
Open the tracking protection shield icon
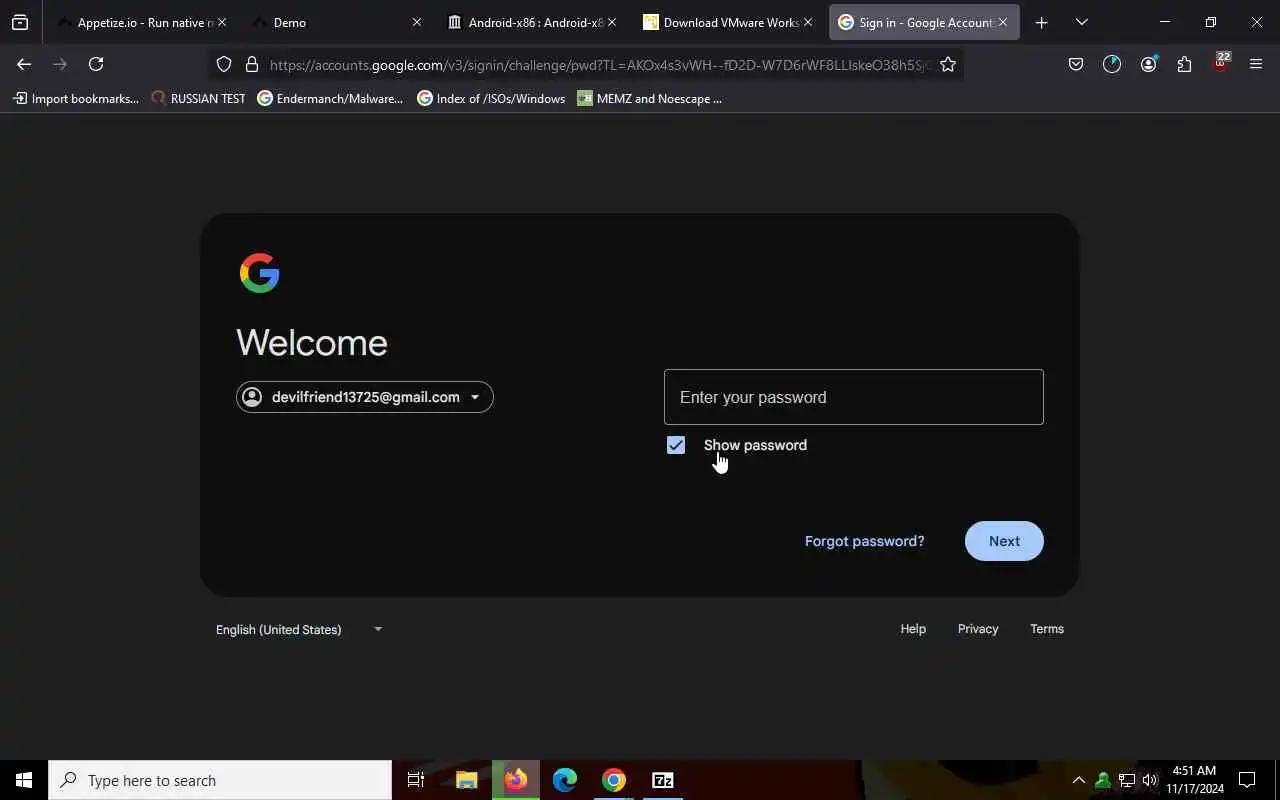tap(224, 64)
